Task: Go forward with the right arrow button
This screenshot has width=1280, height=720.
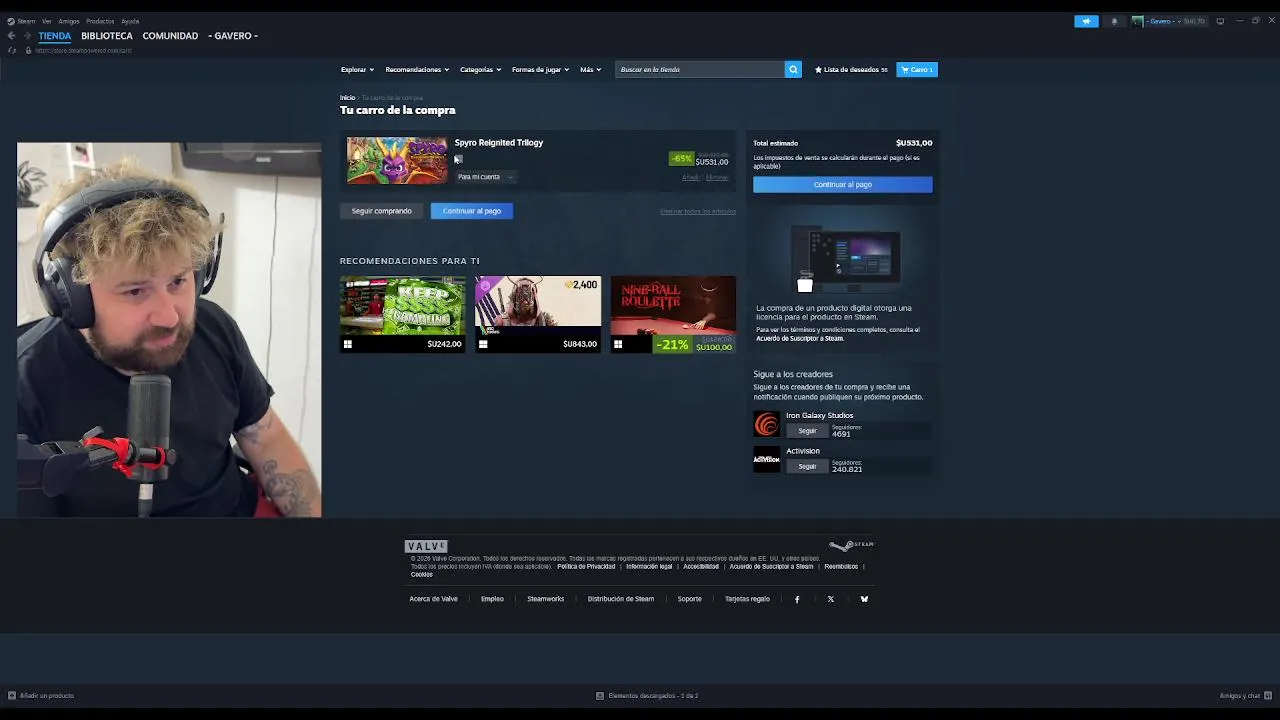Action: (28, 36)
